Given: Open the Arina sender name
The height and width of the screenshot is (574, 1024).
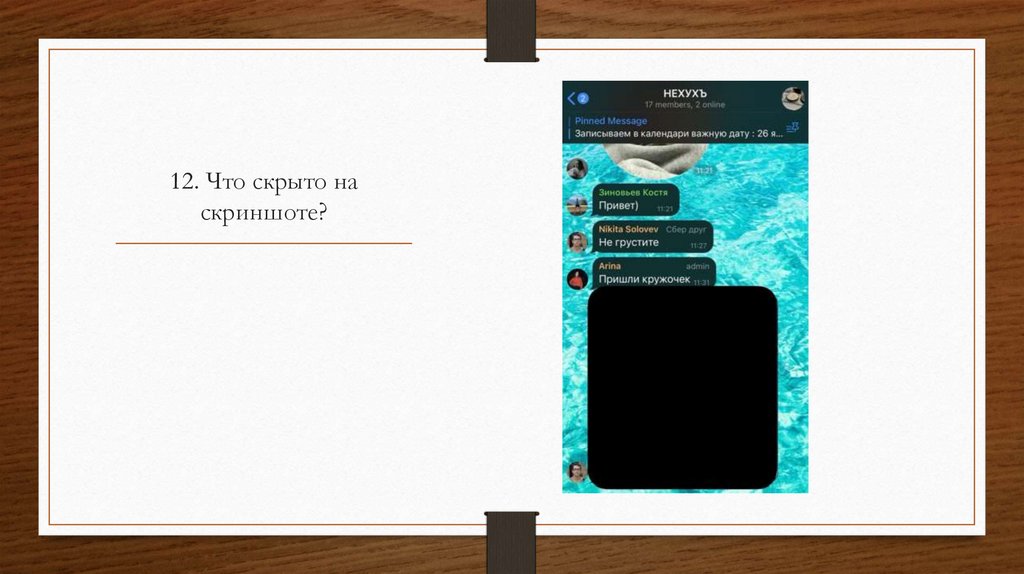Looking at the screenshot, I should click(x=609, y=266).
